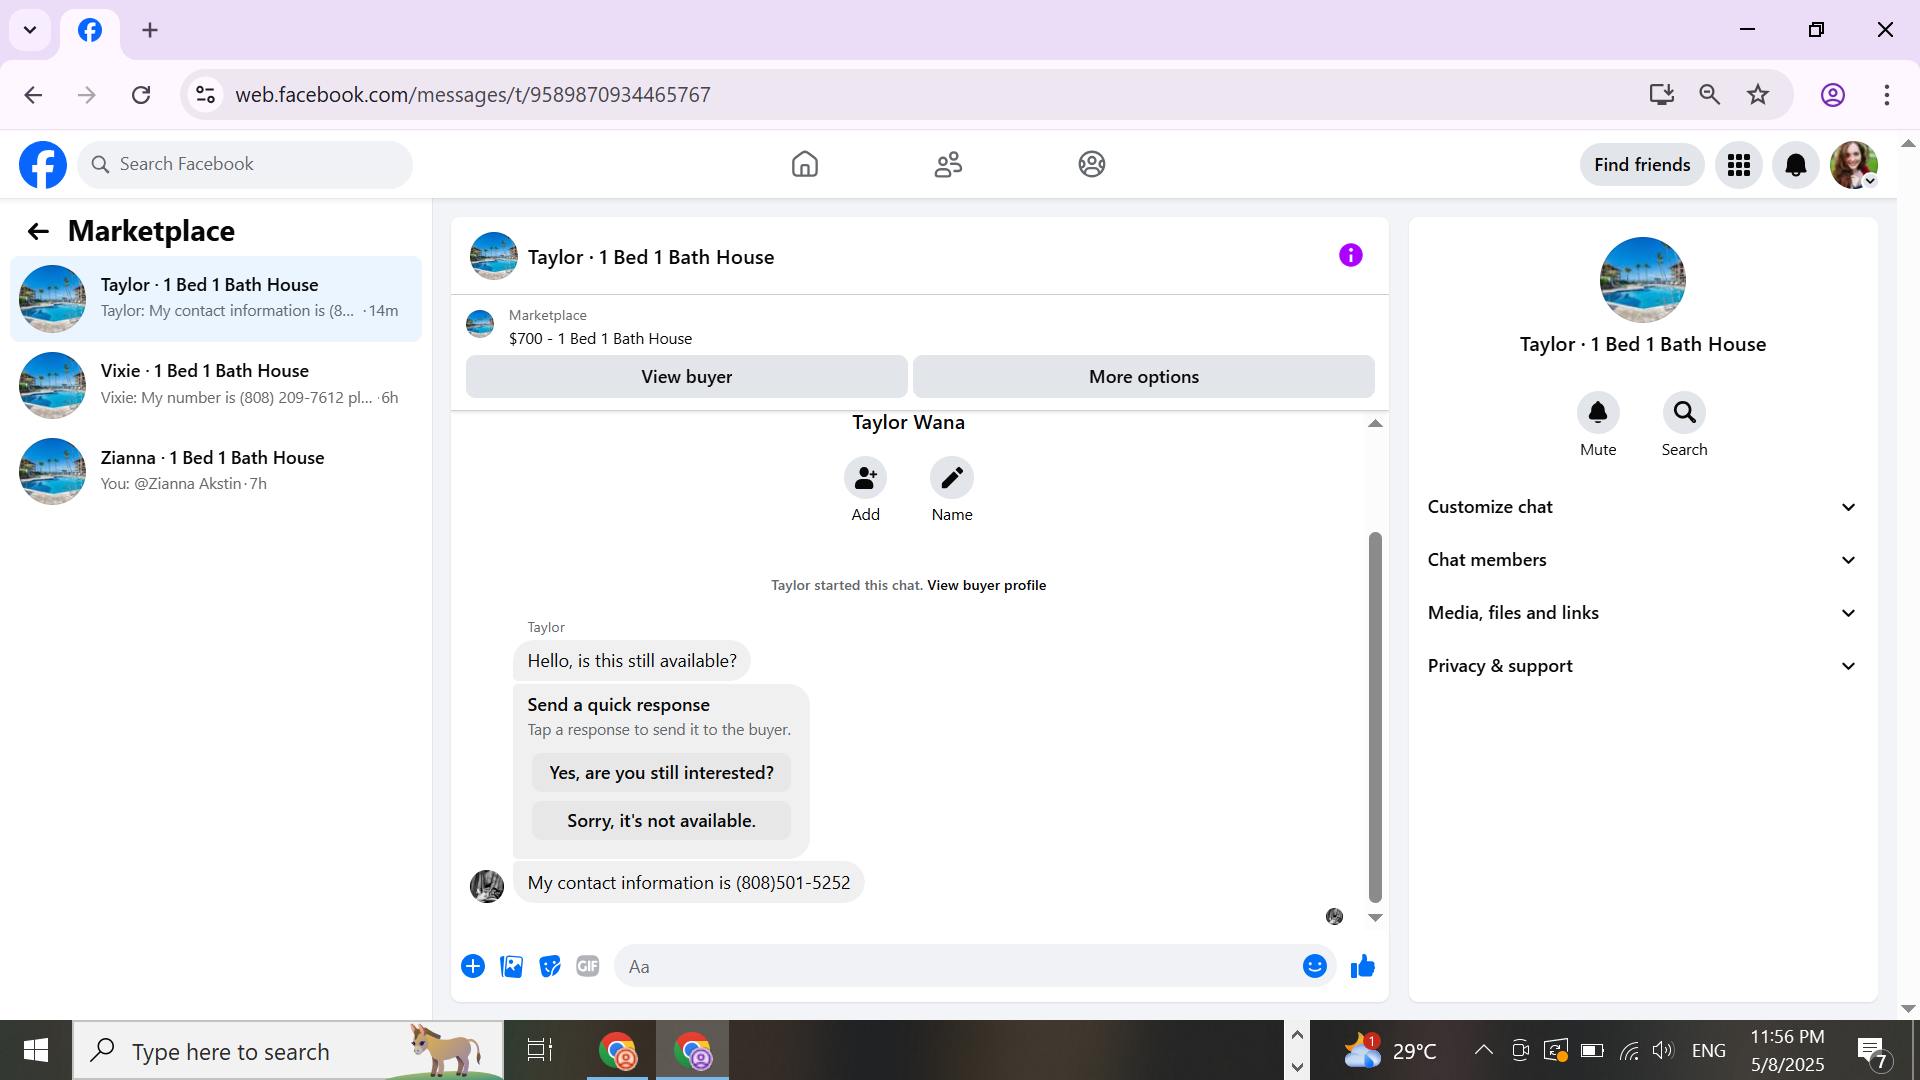Send 'Yes, are you still interested?' response

(x=661, y=773)
